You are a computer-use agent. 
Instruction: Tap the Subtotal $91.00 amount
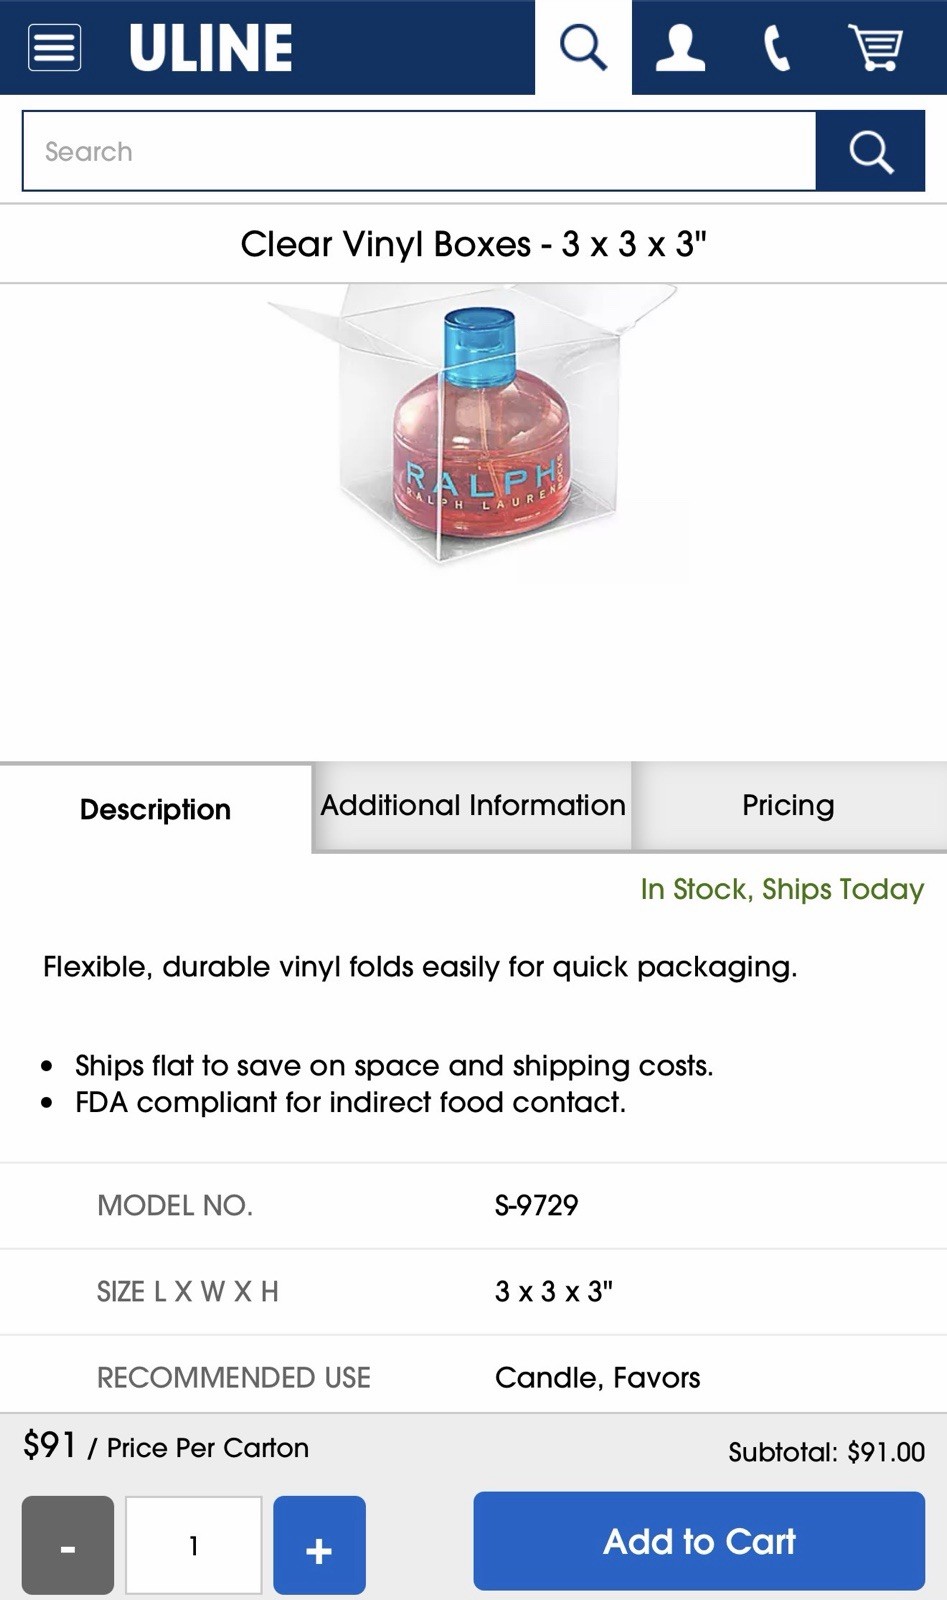point(826,1452)
